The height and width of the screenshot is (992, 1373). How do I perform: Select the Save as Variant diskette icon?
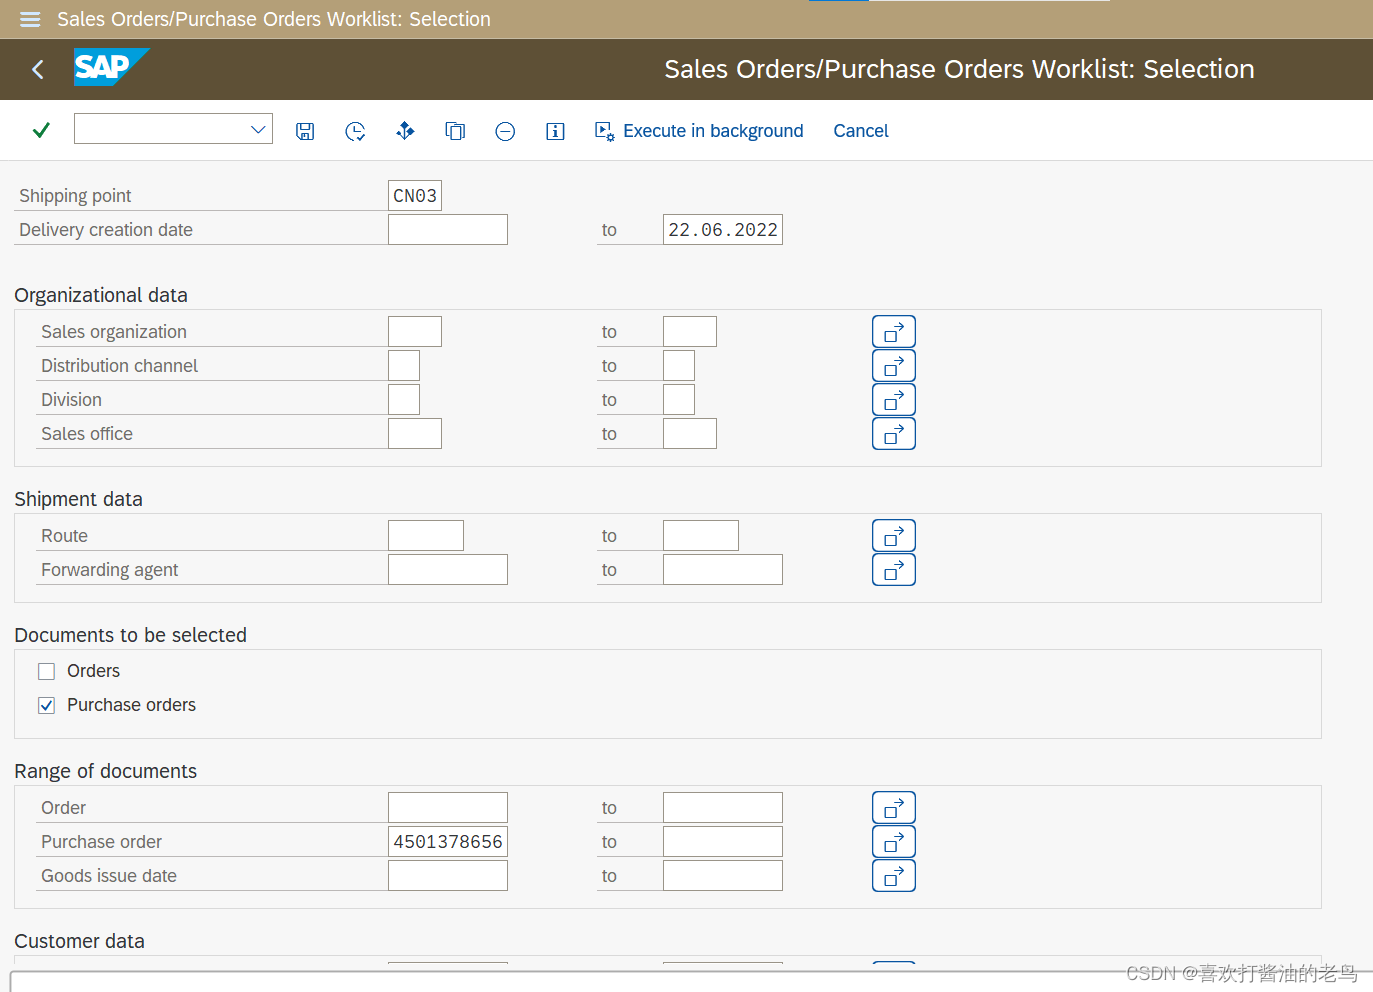(305, 130)
